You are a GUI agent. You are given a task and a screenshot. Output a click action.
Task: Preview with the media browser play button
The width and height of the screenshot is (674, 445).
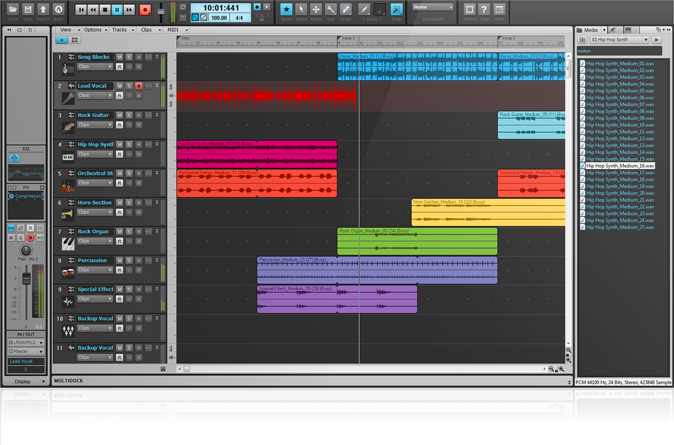[x=656, y=40]
